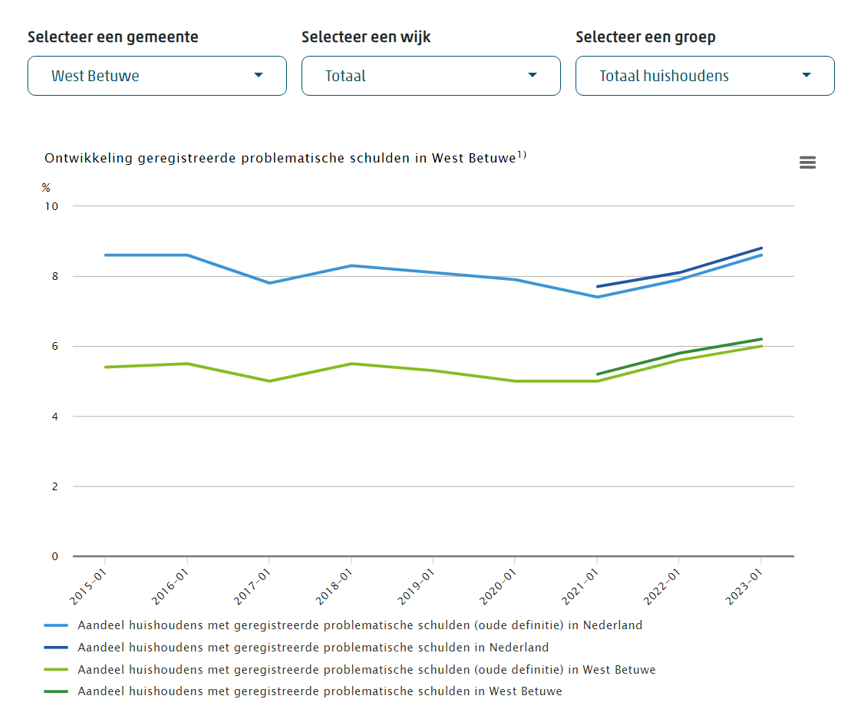The width and height of the screenshot is (849, 709).
Task: Open the gemeente dropdown showing West Betuwe
Action: click(x=156, y=76)
